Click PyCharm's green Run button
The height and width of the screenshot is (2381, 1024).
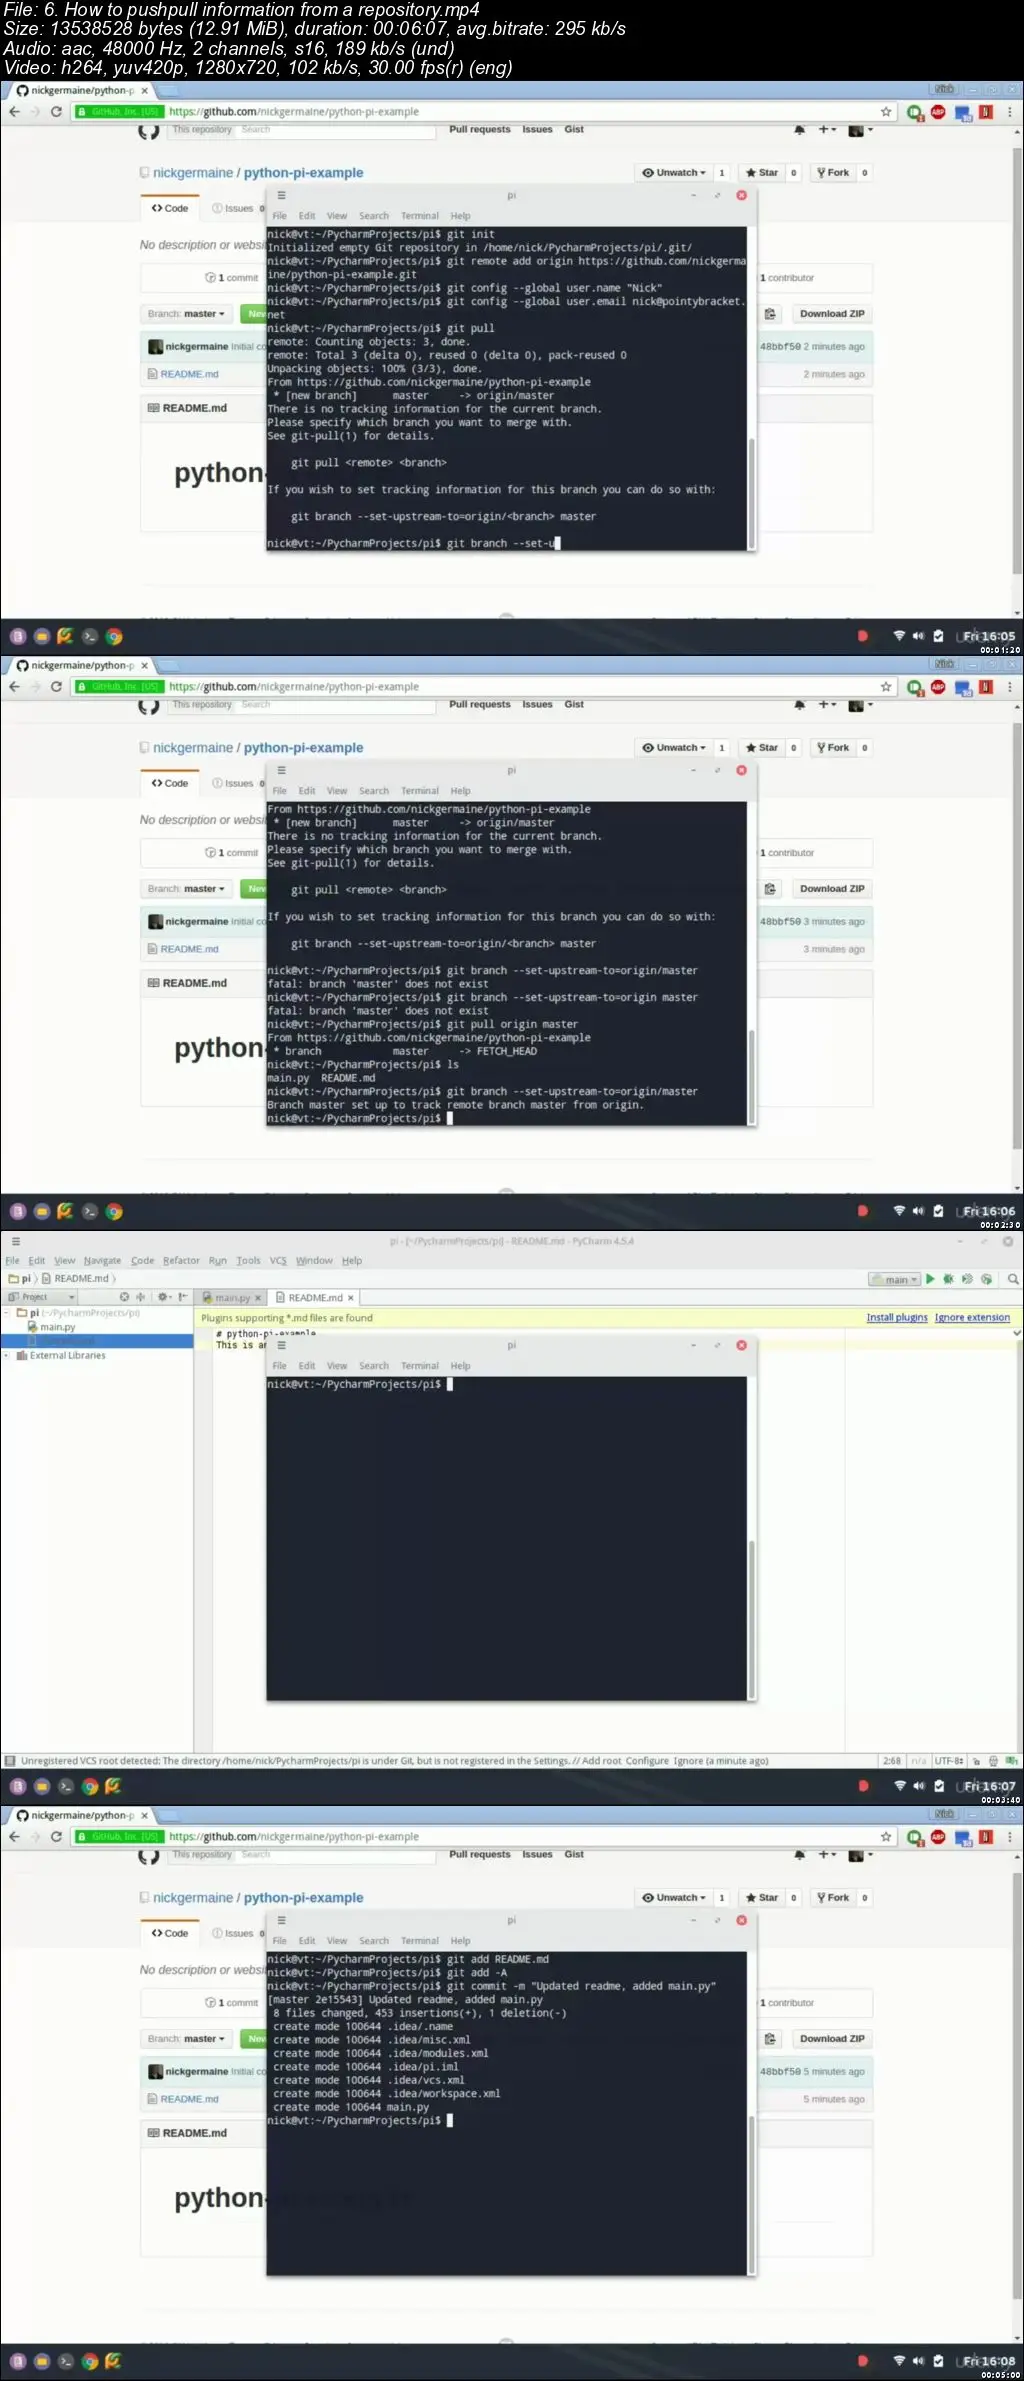coord(930,1279)
